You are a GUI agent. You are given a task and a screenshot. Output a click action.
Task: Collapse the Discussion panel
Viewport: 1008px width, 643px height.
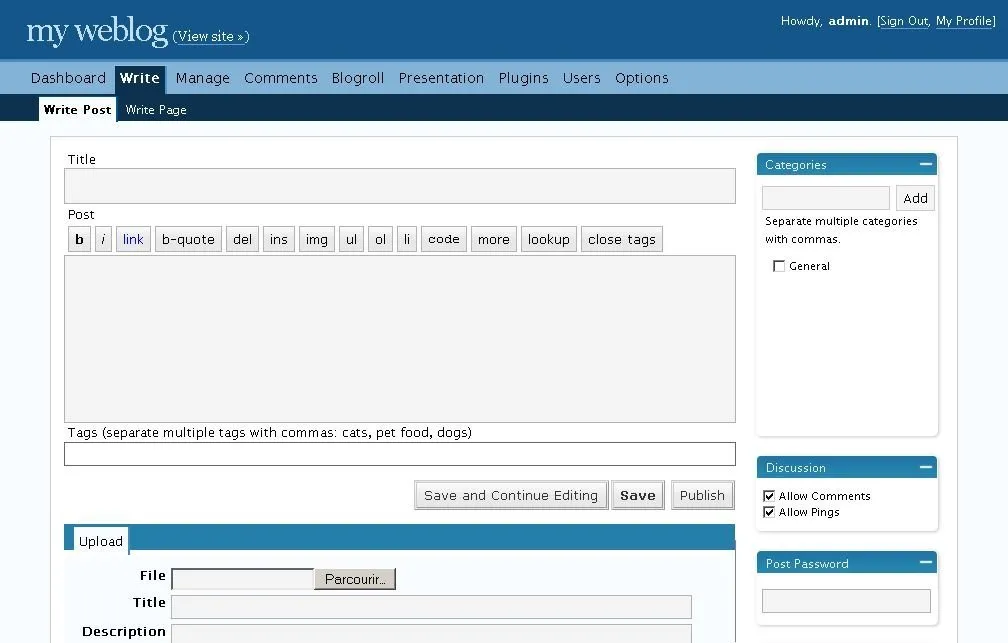927,467
